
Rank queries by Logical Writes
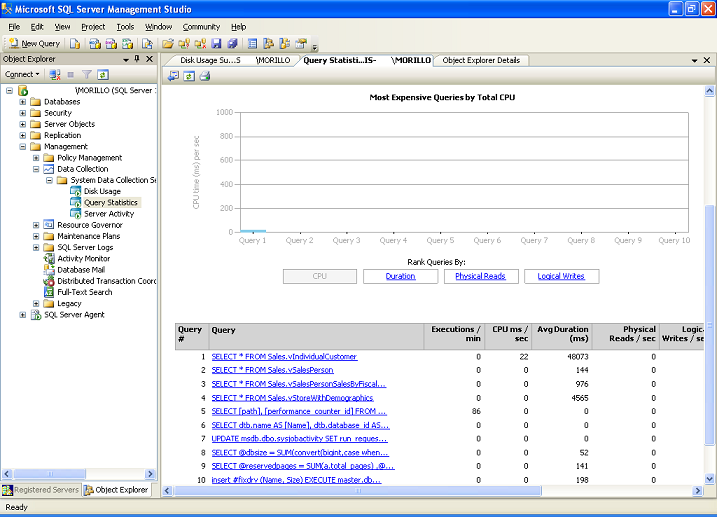(561, 276)
